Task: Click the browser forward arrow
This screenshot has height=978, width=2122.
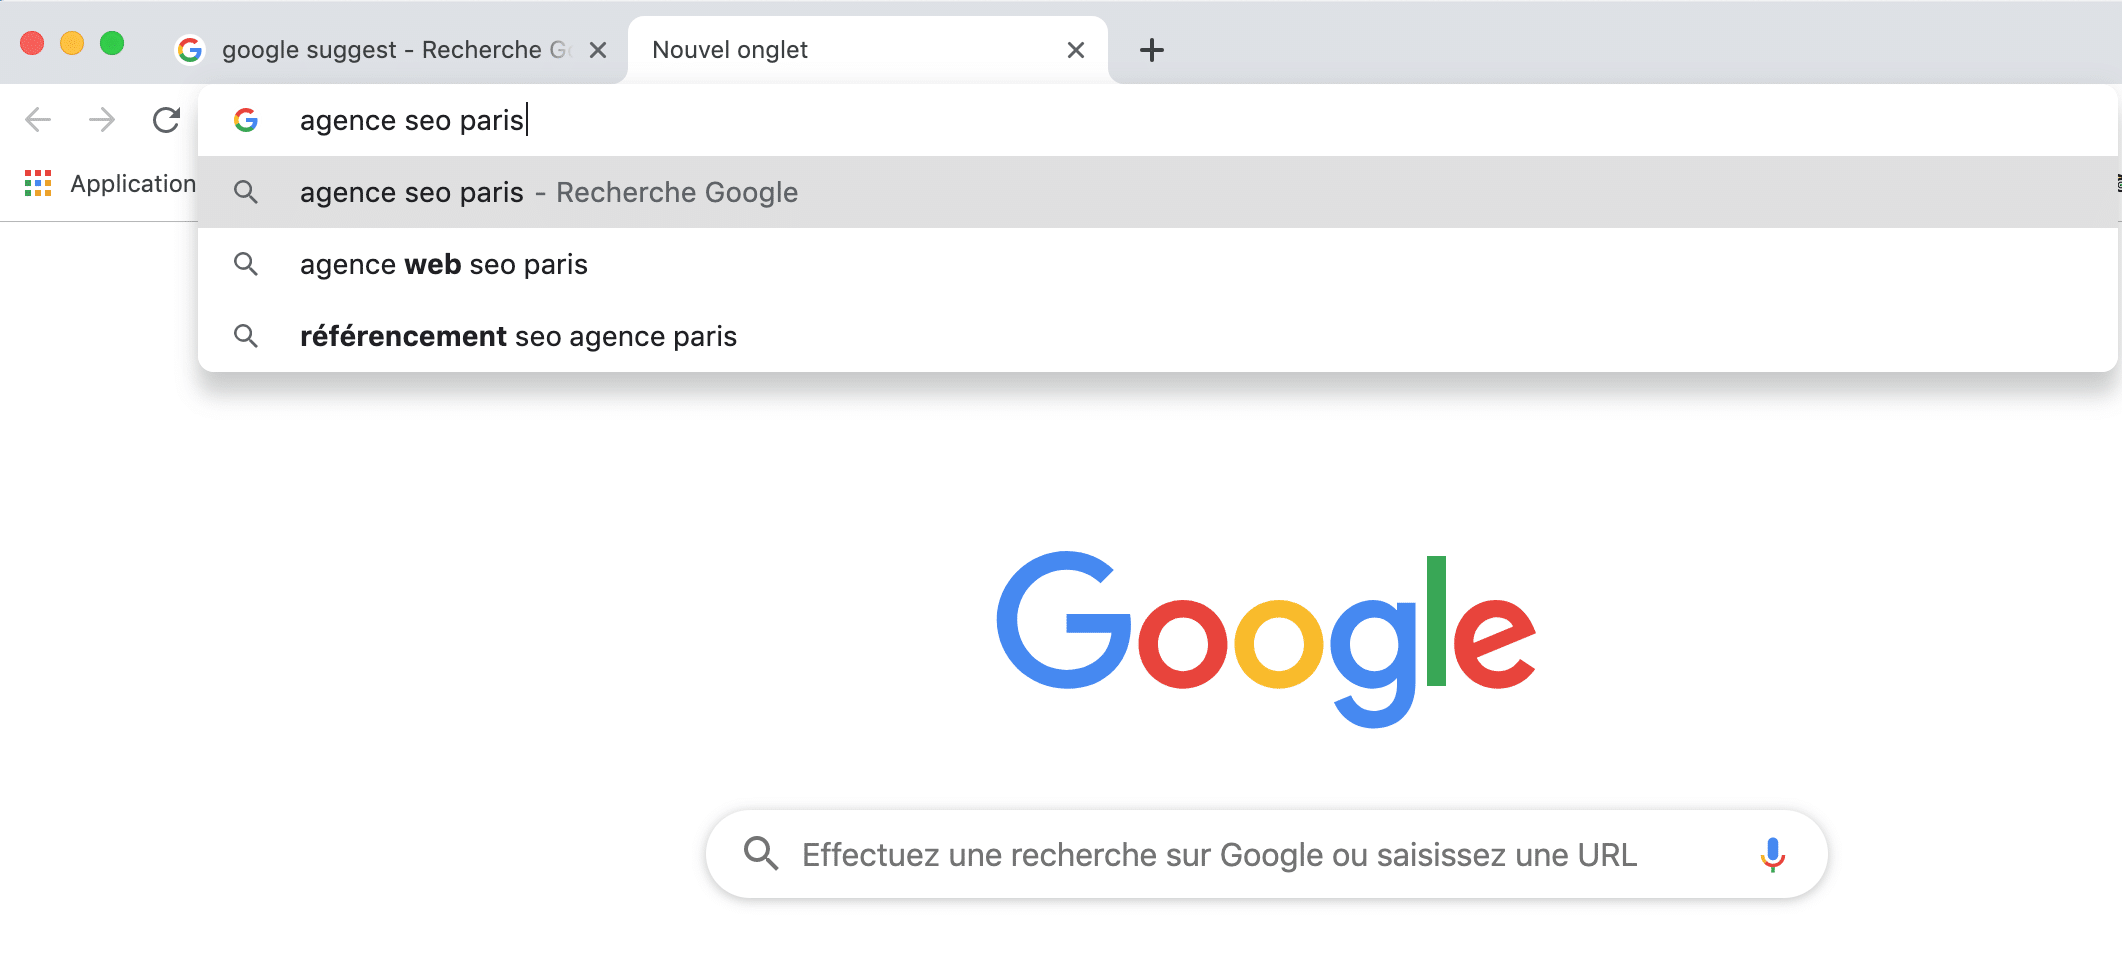Action: point(102,120)
